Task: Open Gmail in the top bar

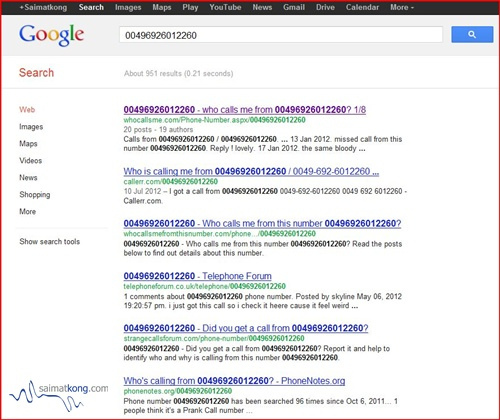Action: [x=294, y=7]
